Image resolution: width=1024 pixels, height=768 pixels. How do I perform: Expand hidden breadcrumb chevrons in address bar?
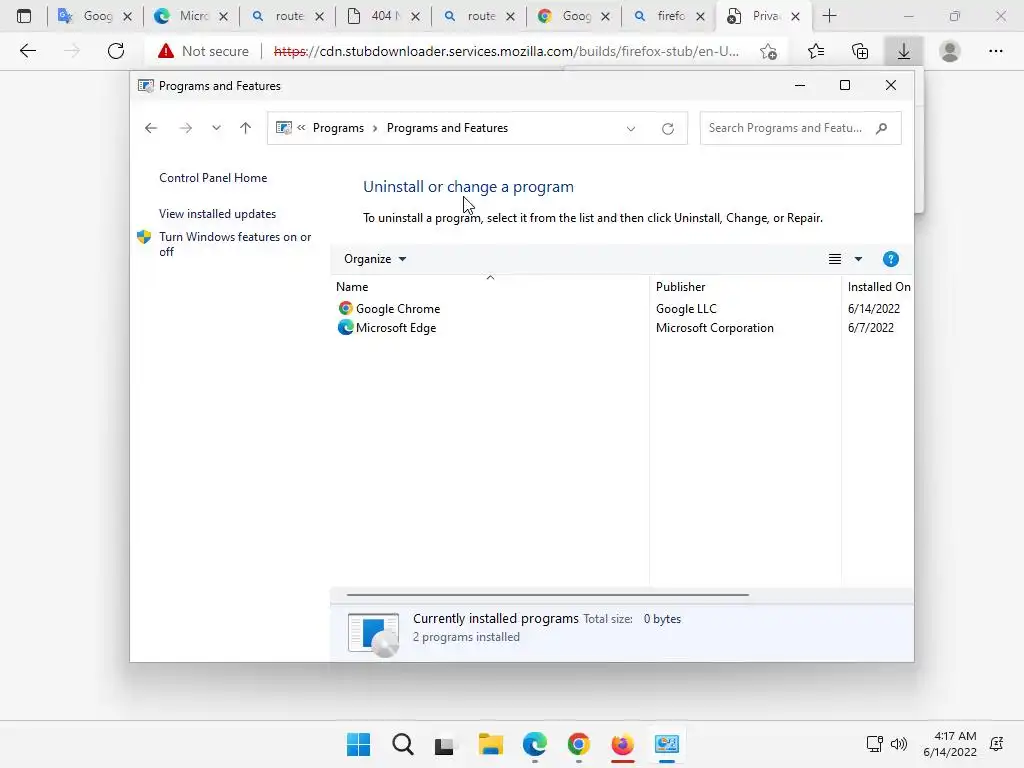coord(301,128)
